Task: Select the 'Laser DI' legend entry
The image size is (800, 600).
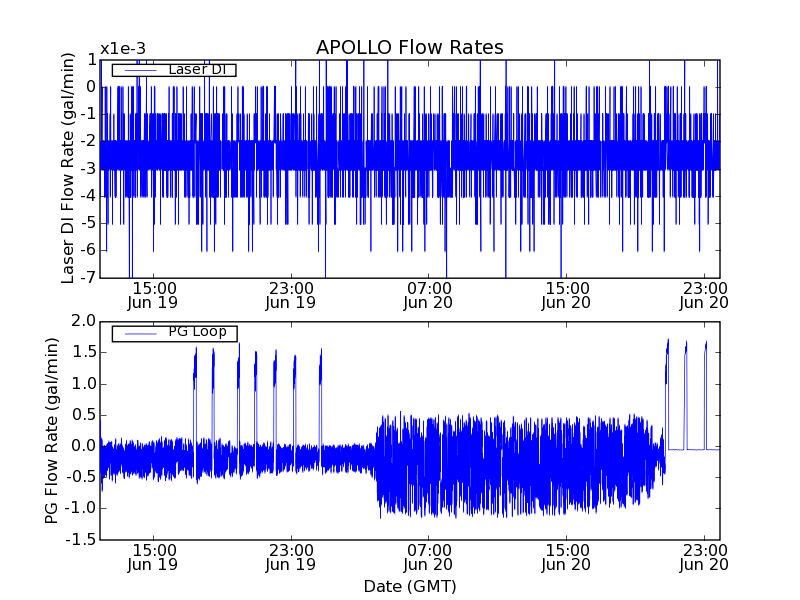Action: [174, 70]
